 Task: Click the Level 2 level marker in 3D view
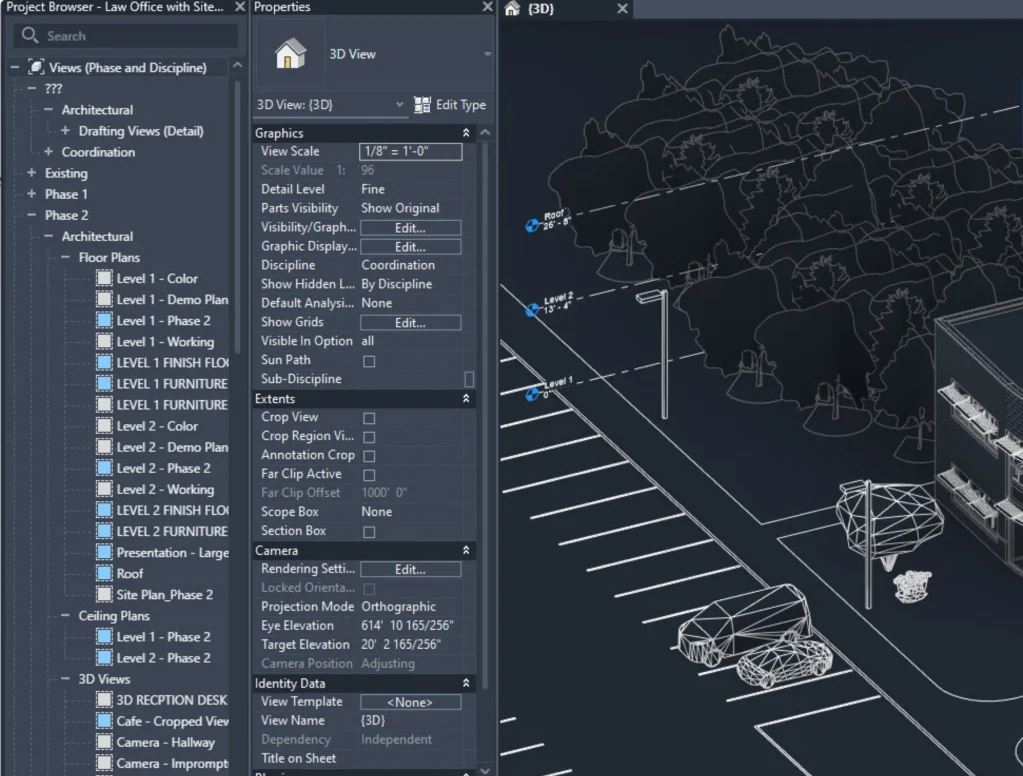coord(532,310)
